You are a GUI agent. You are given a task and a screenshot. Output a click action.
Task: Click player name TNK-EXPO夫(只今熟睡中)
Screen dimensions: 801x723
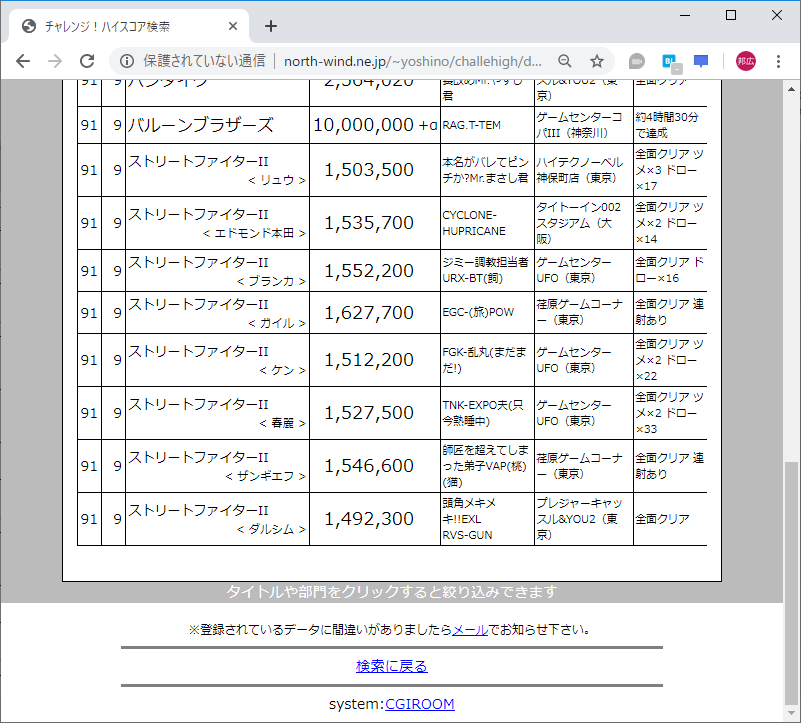click(x=483, y=413)
